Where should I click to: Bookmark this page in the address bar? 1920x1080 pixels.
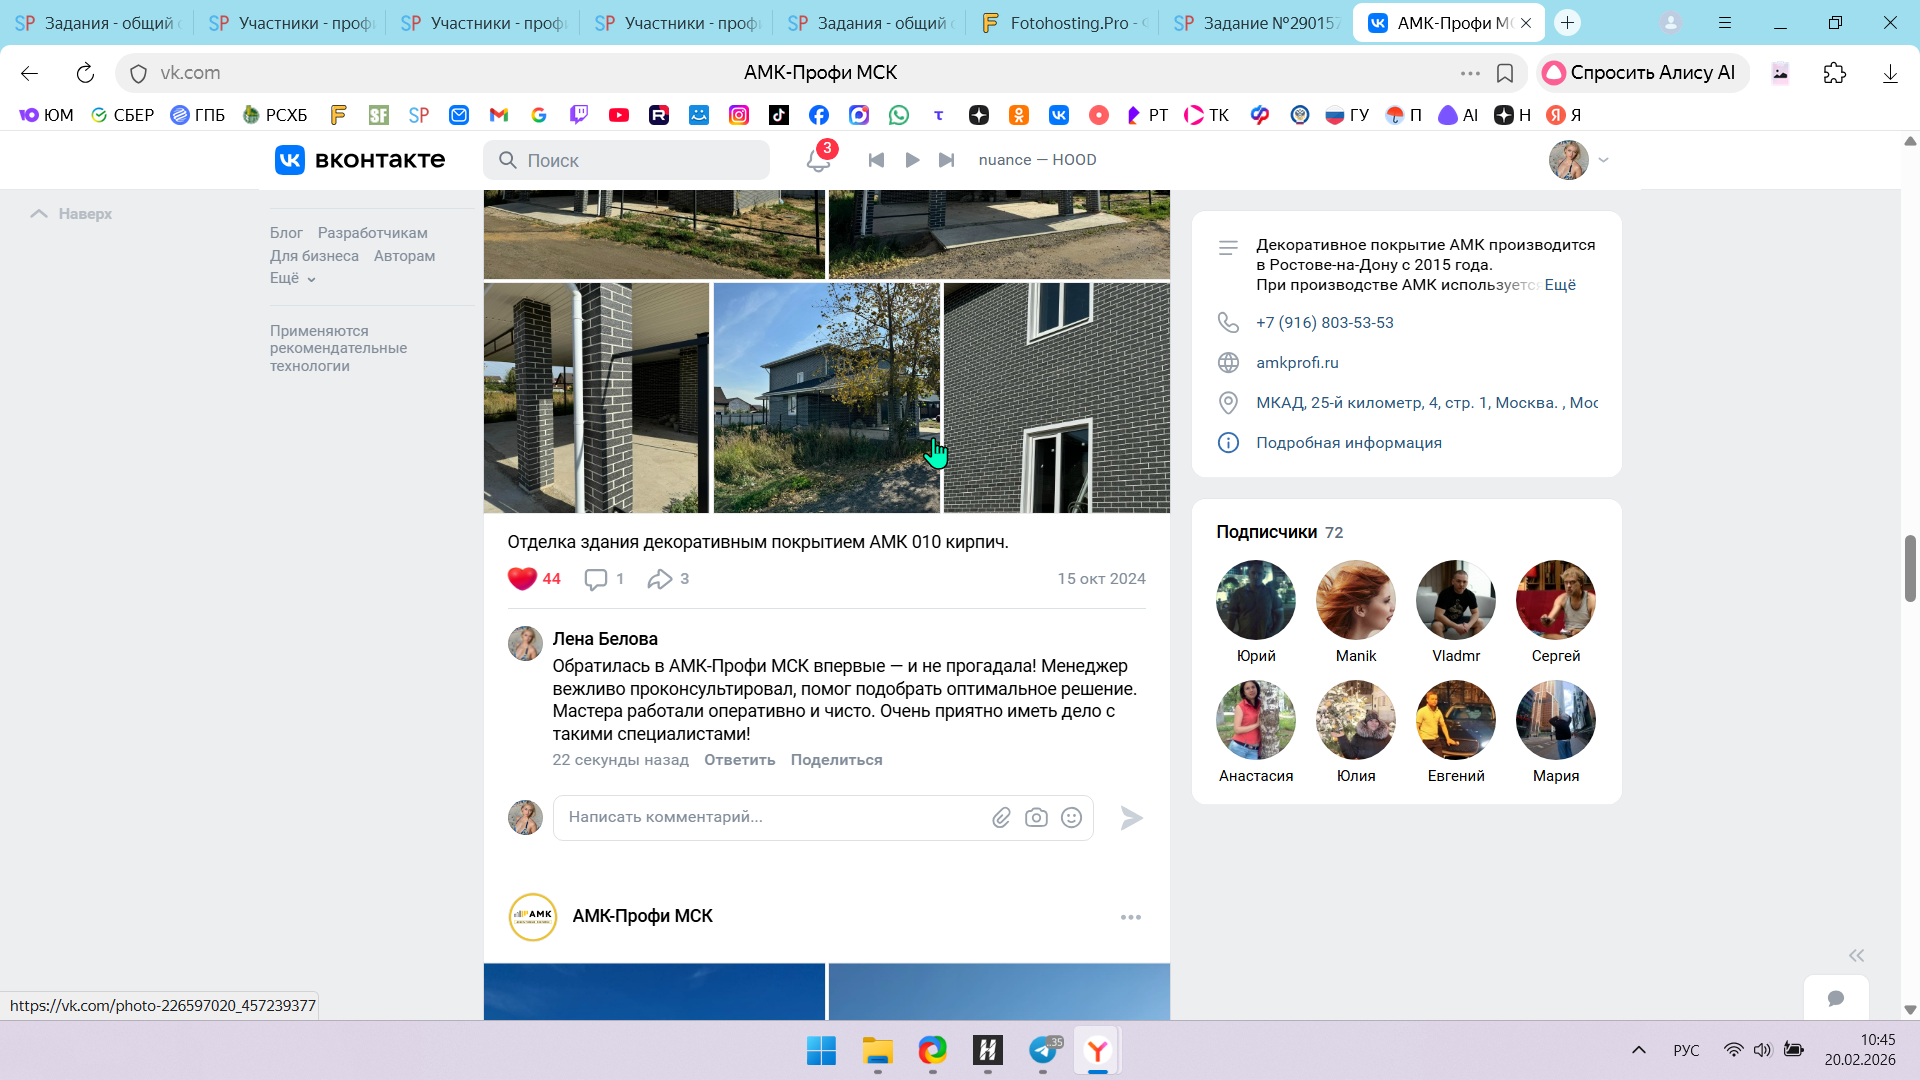click(1504, 73)
